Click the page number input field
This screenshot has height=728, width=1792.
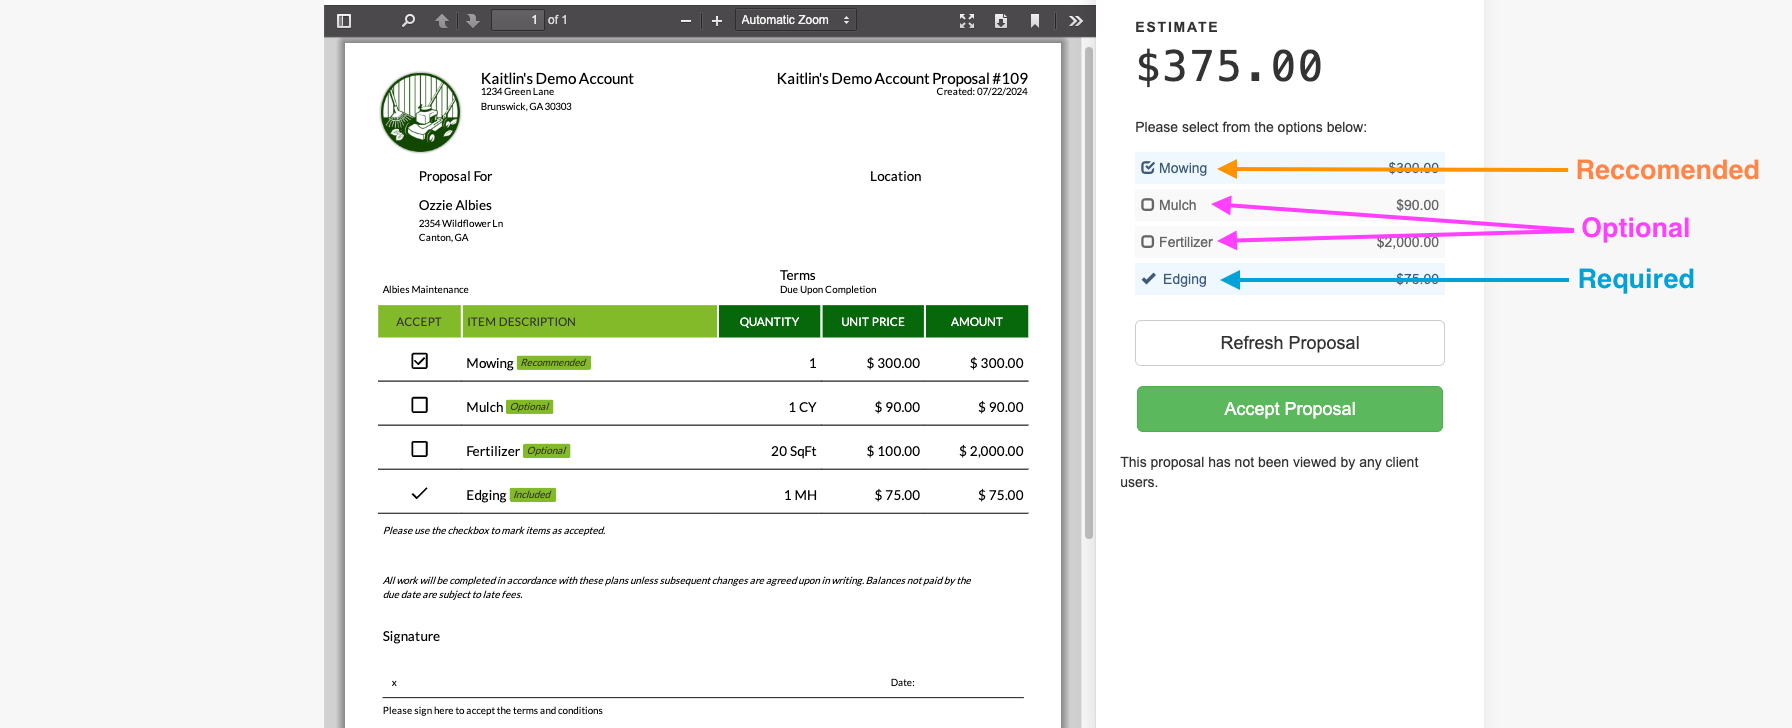coord(518,20)
